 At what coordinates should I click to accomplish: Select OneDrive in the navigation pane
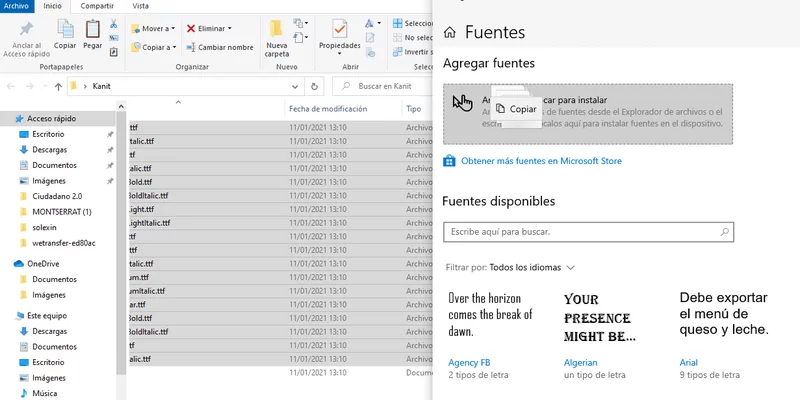(43, 264)
